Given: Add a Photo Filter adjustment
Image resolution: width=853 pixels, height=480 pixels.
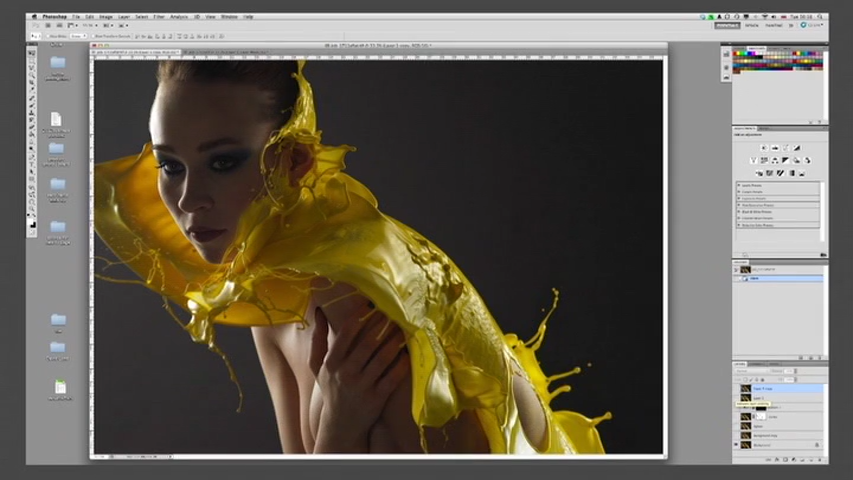Looking at the screenshot, I should click(797, 161).
